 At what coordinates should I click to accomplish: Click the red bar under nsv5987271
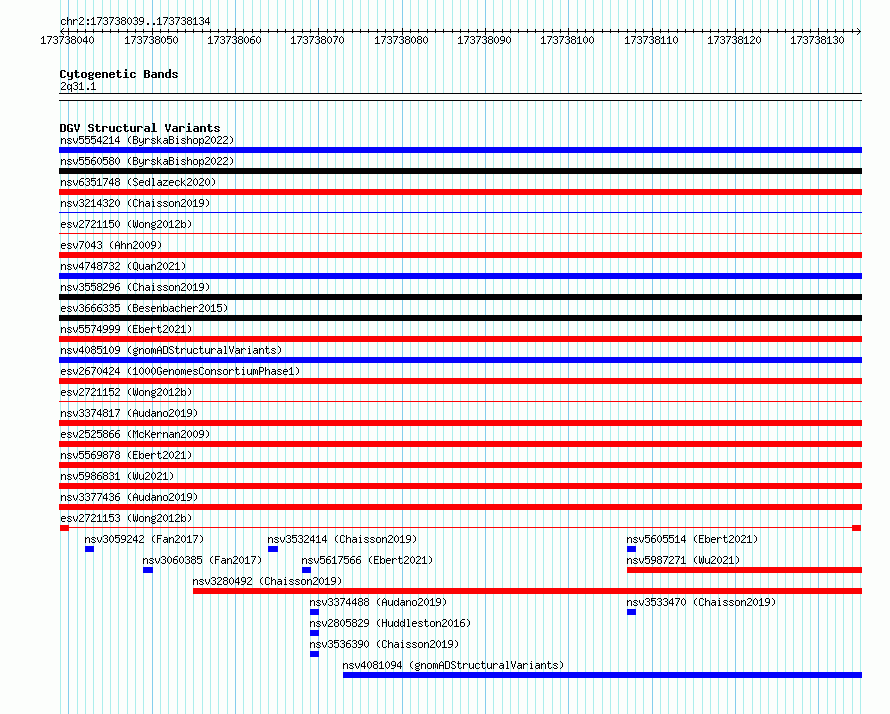744,570
